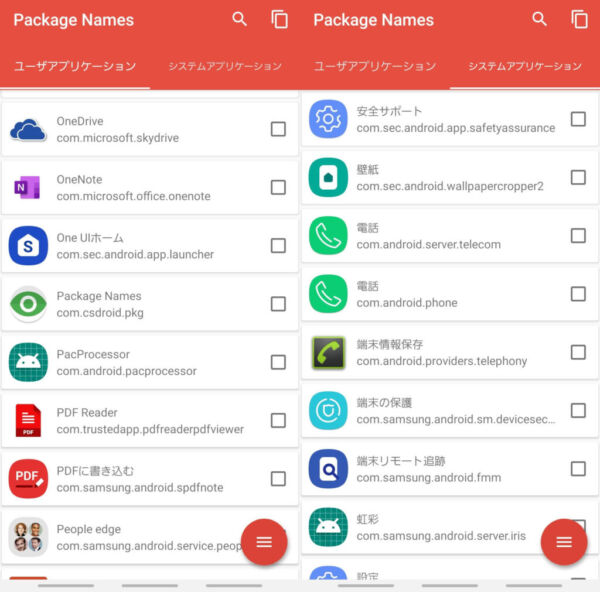
Task: Click the Package Names eye icon
Action: tap(28, 304)
